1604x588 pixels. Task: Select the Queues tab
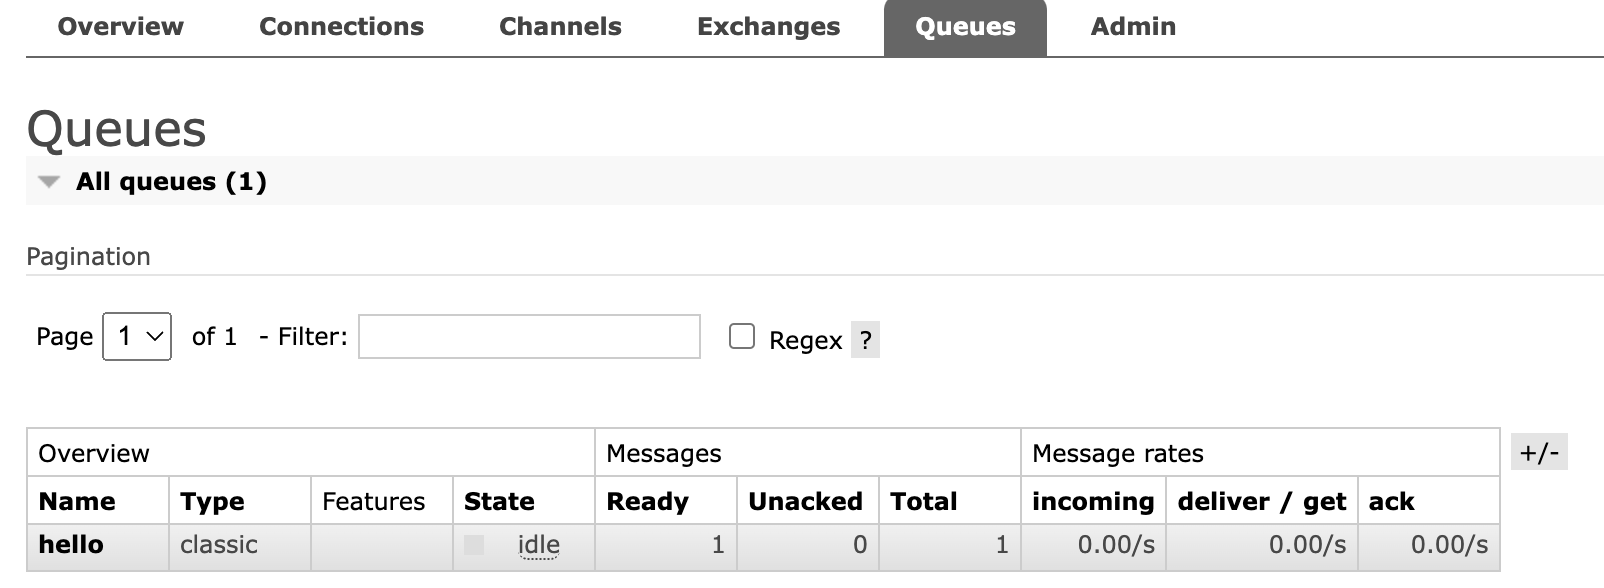pos(965,27)
